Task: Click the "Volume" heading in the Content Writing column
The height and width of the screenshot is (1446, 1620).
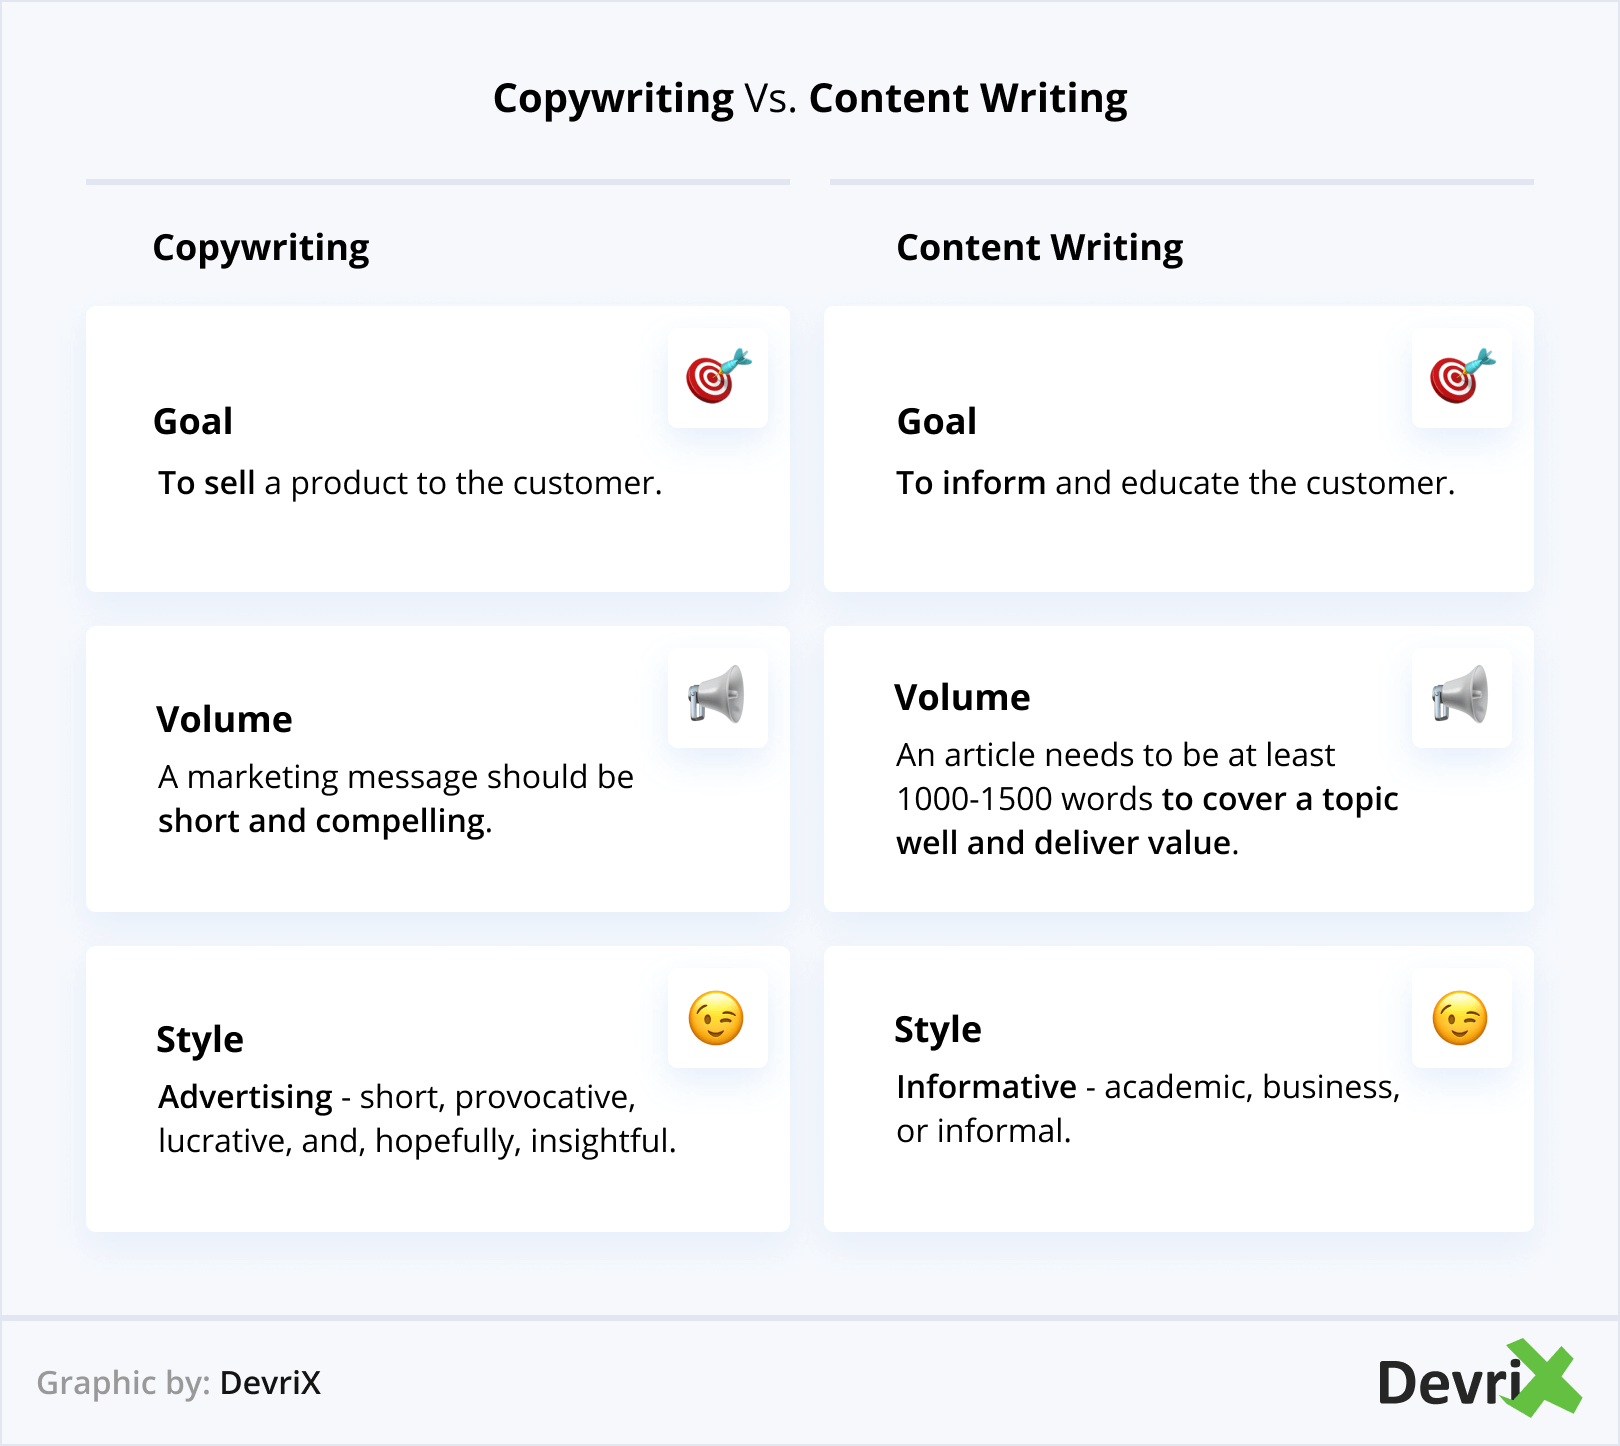Action: [962, 697]
